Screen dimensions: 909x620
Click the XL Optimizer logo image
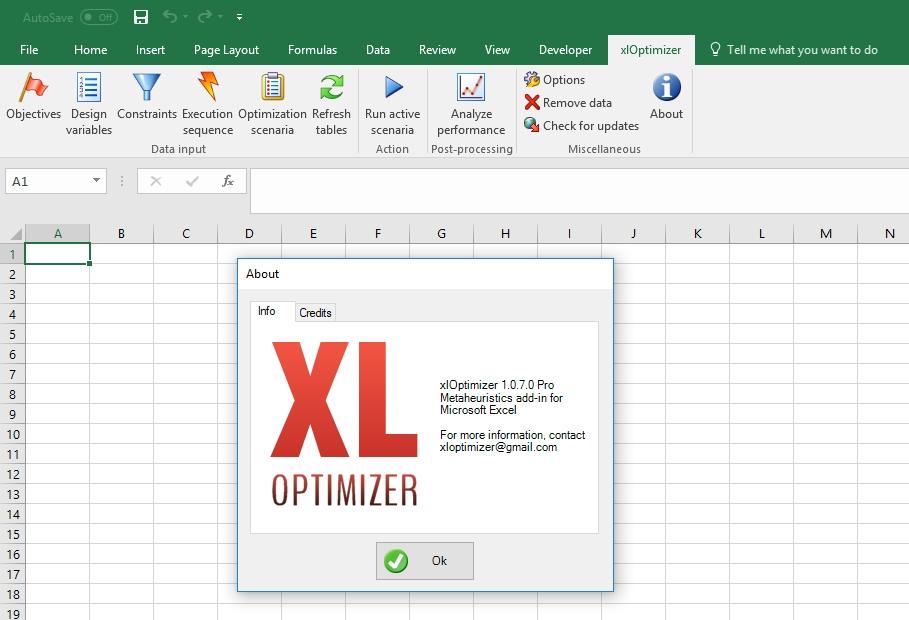pos(344,424)
